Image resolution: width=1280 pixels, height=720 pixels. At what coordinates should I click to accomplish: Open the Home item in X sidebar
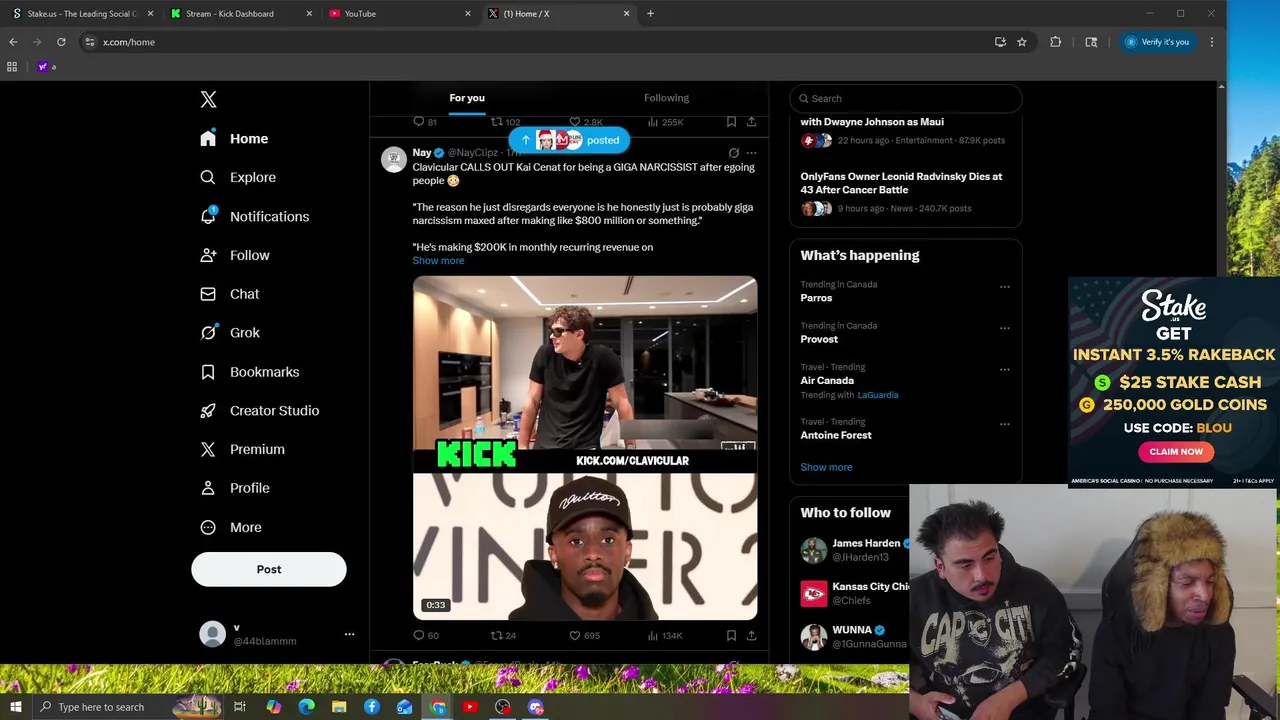point(234,139)
